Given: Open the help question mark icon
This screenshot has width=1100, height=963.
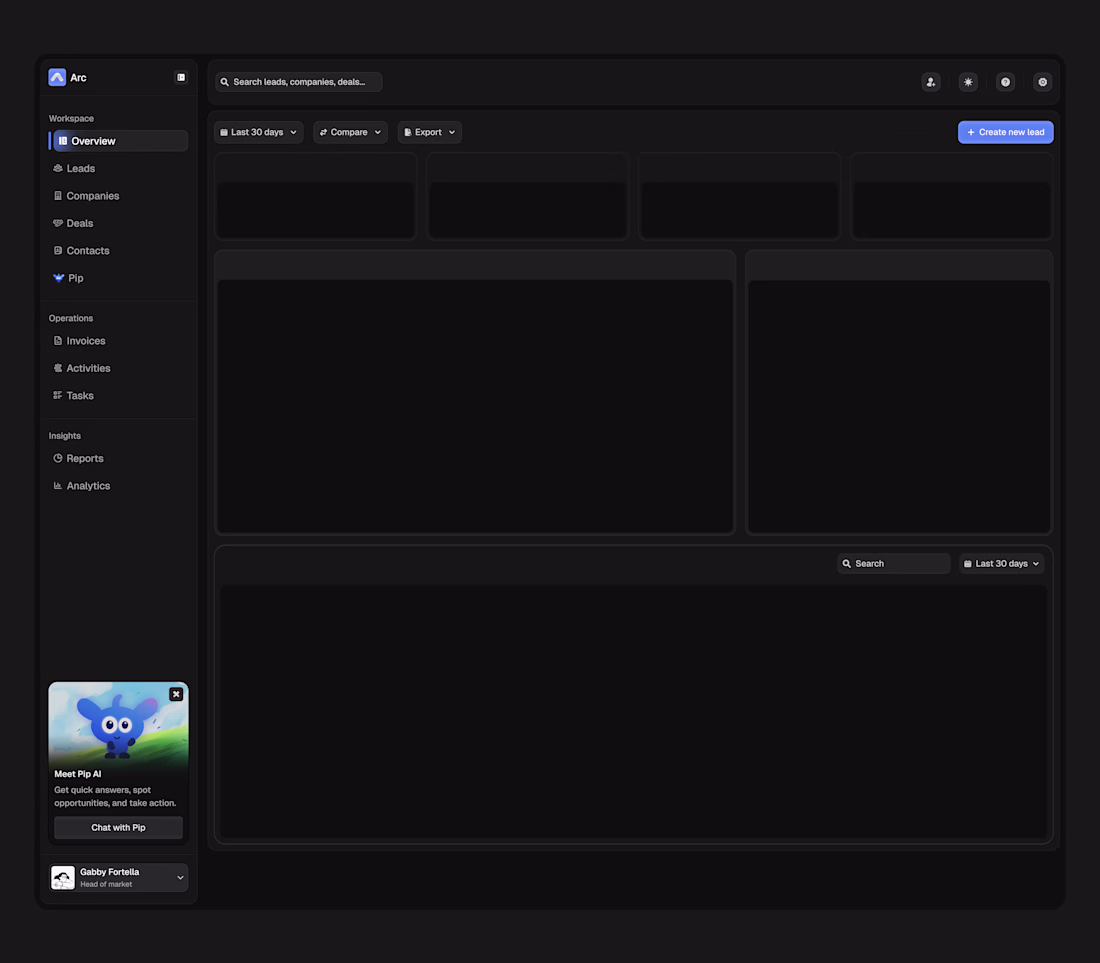Looking at the screenshot, I should point(1005,82).
